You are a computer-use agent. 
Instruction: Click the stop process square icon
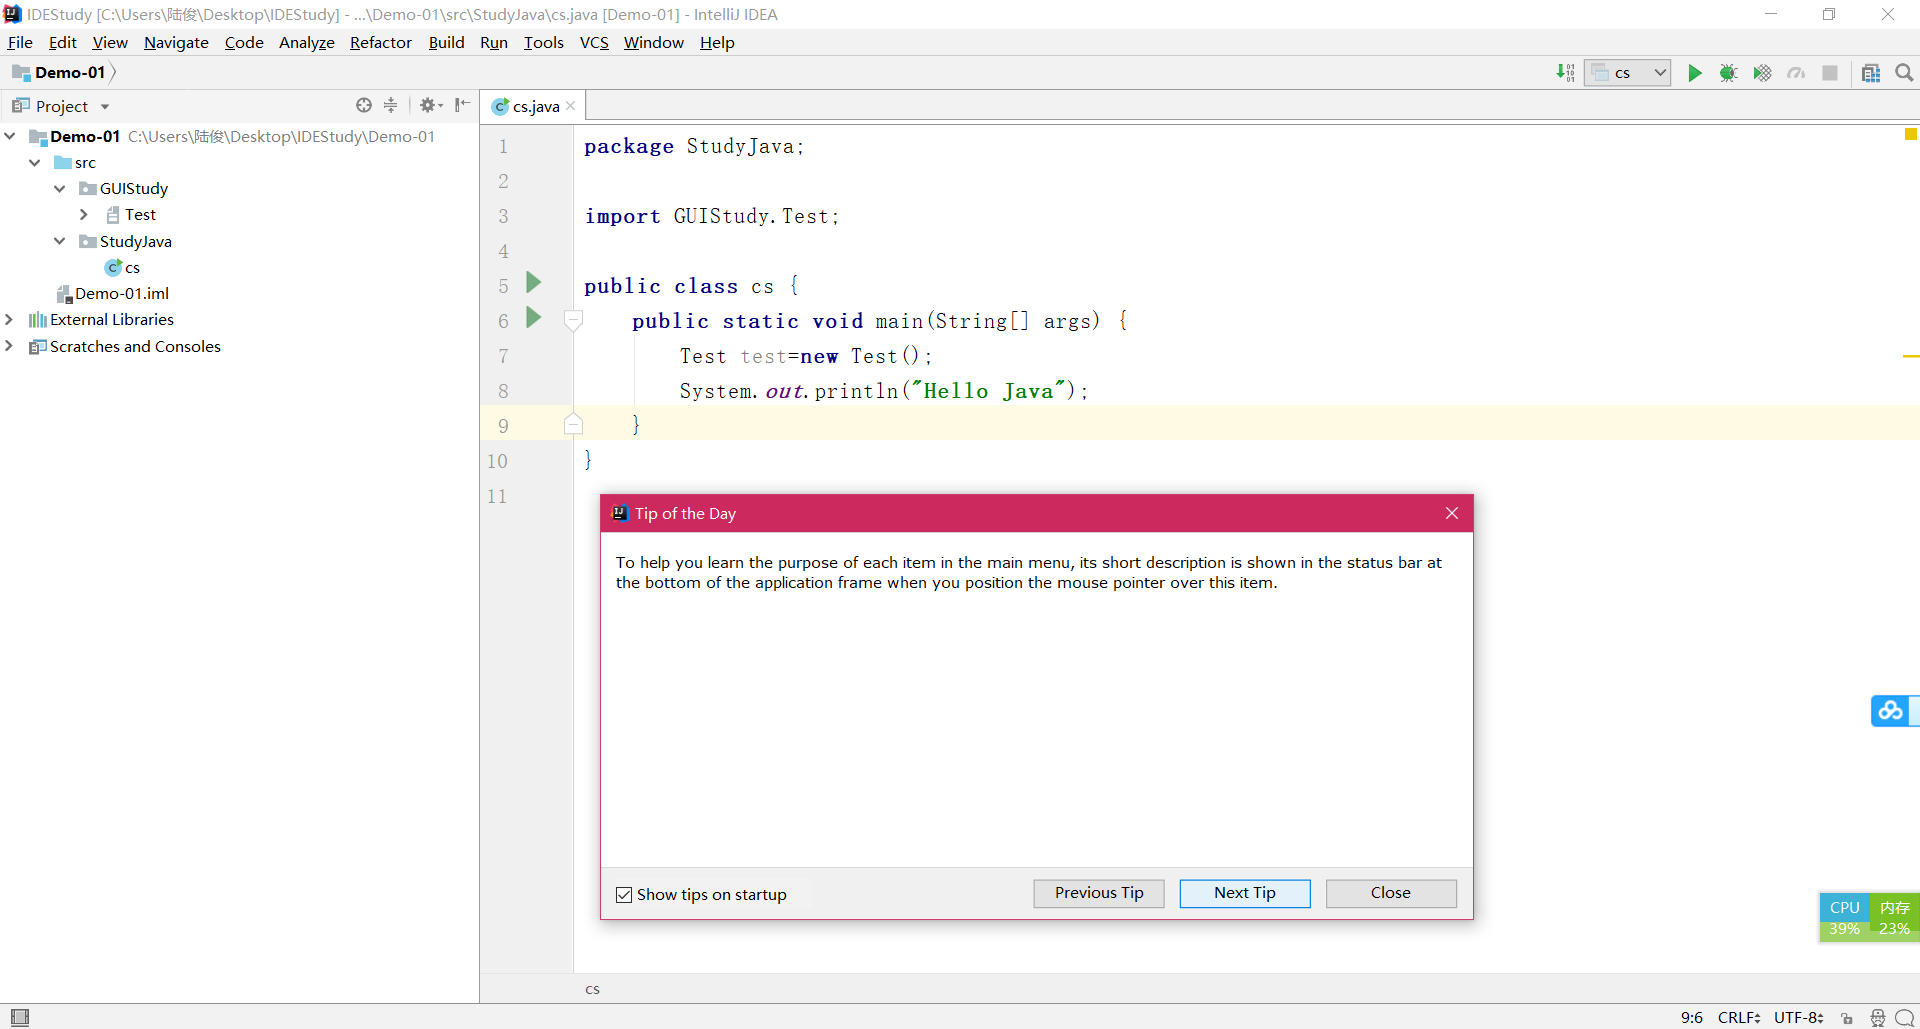coord(1830,73)
